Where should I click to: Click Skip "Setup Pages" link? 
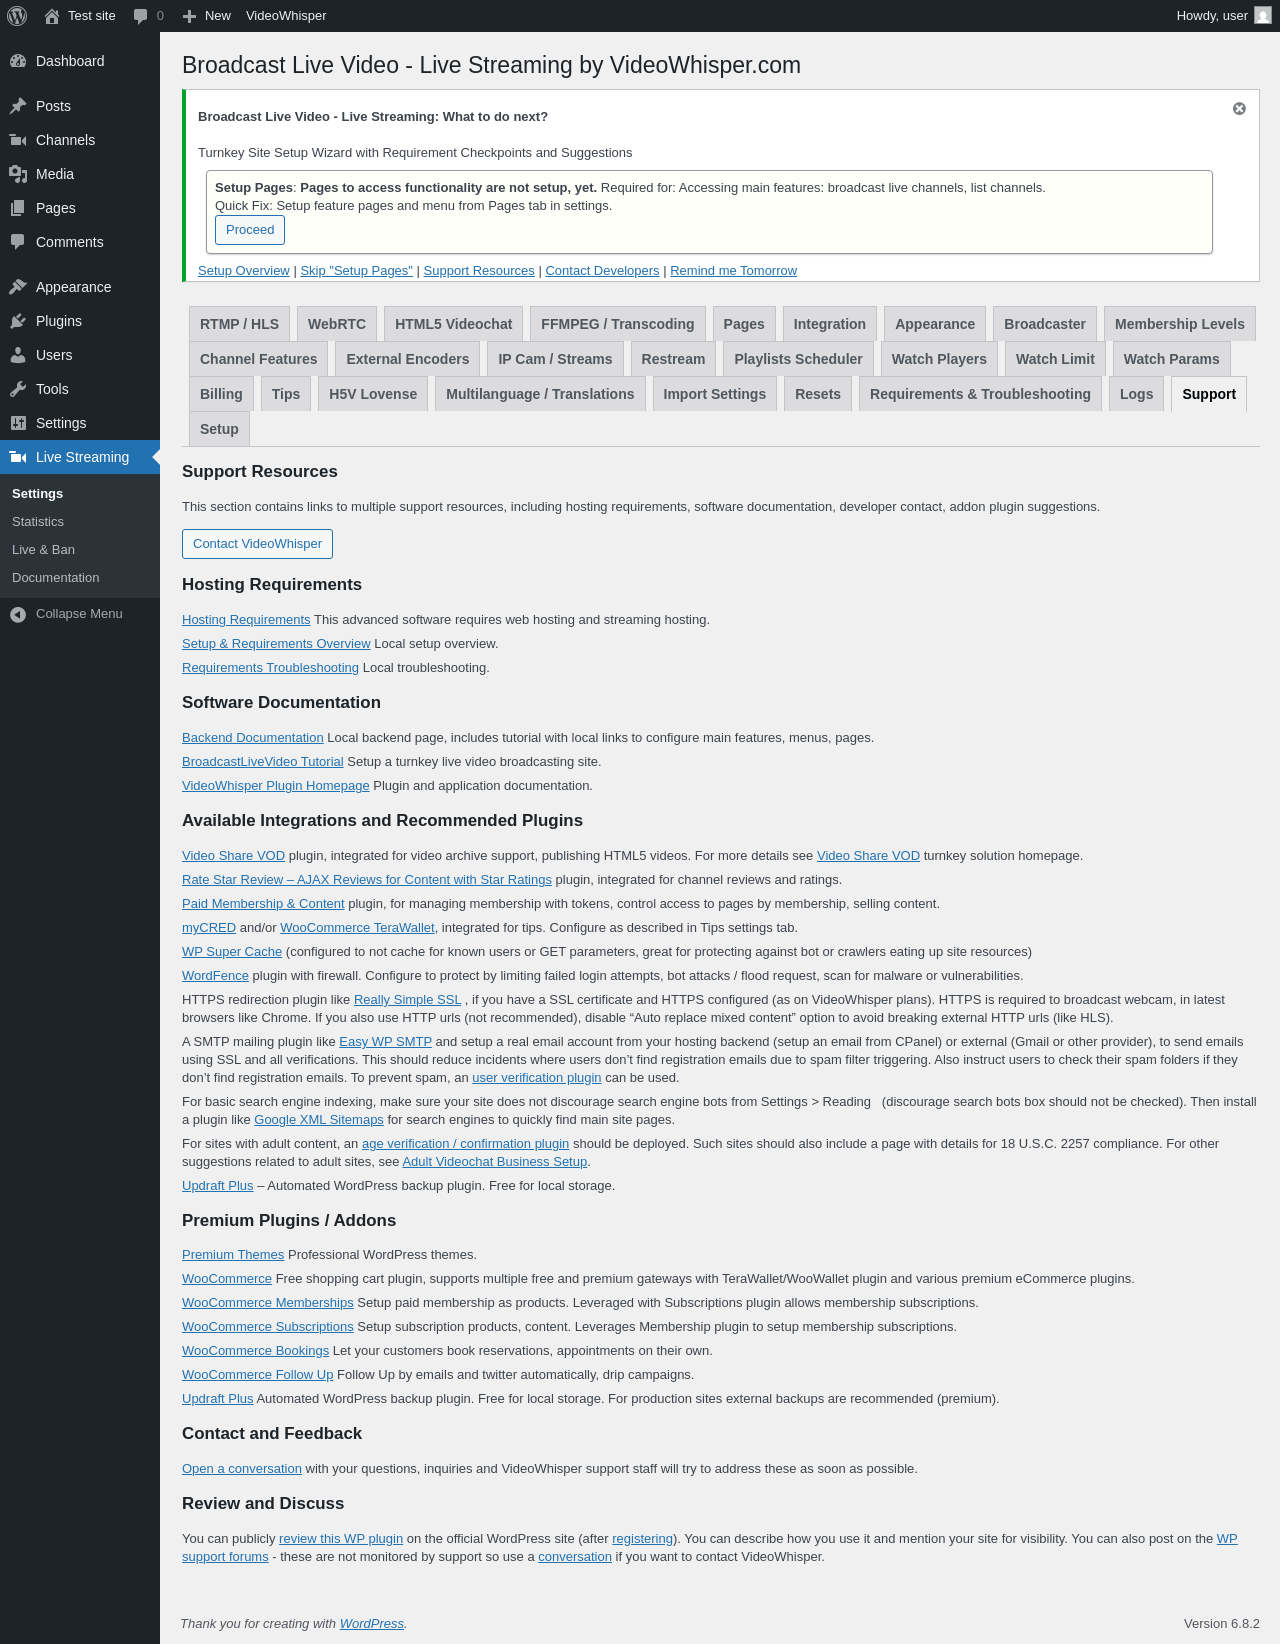(357, 271)
